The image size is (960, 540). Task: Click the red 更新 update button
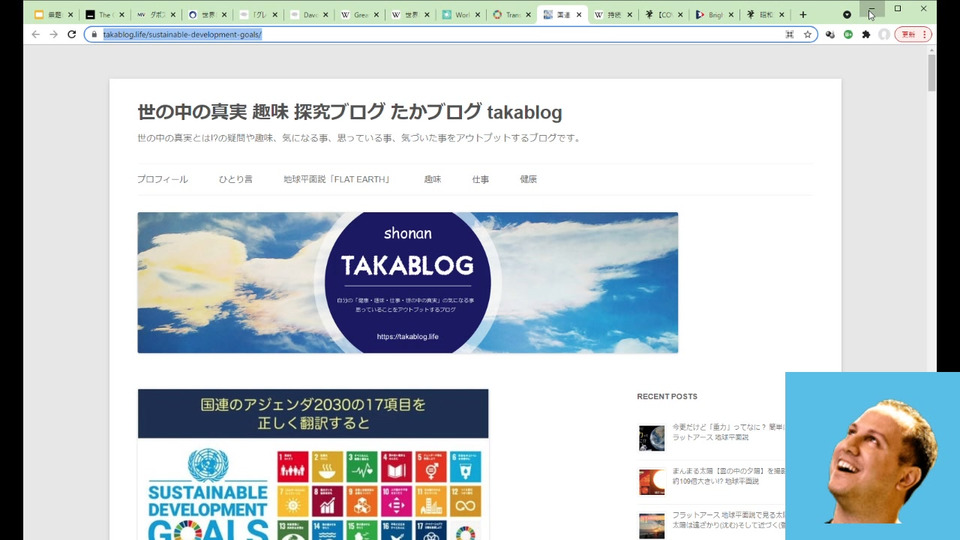(x=913, y=34)
